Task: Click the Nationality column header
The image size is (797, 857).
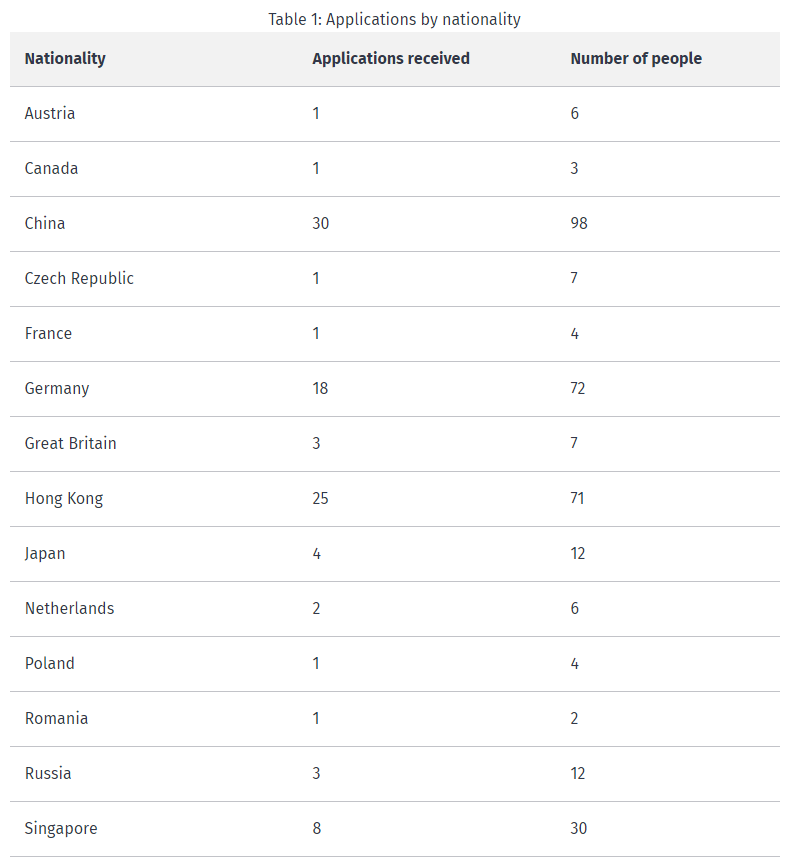Action: click(65, 59)
